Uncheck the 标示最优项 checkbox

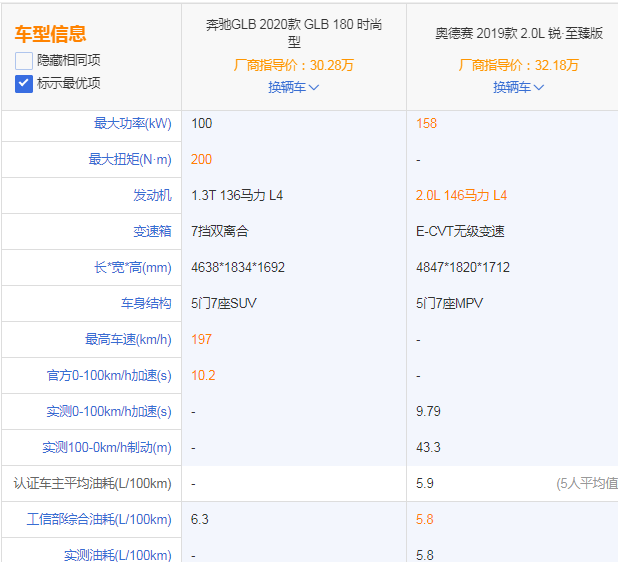(24, 83)
